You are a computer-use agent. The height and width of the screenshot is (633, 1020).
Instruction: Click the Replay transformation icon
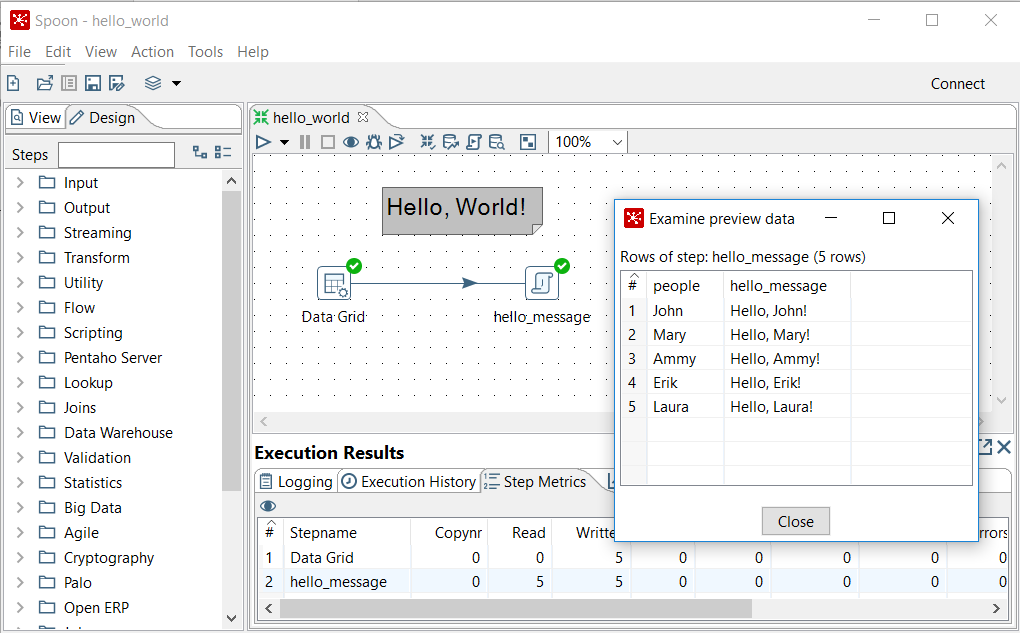tap(397, 142)
